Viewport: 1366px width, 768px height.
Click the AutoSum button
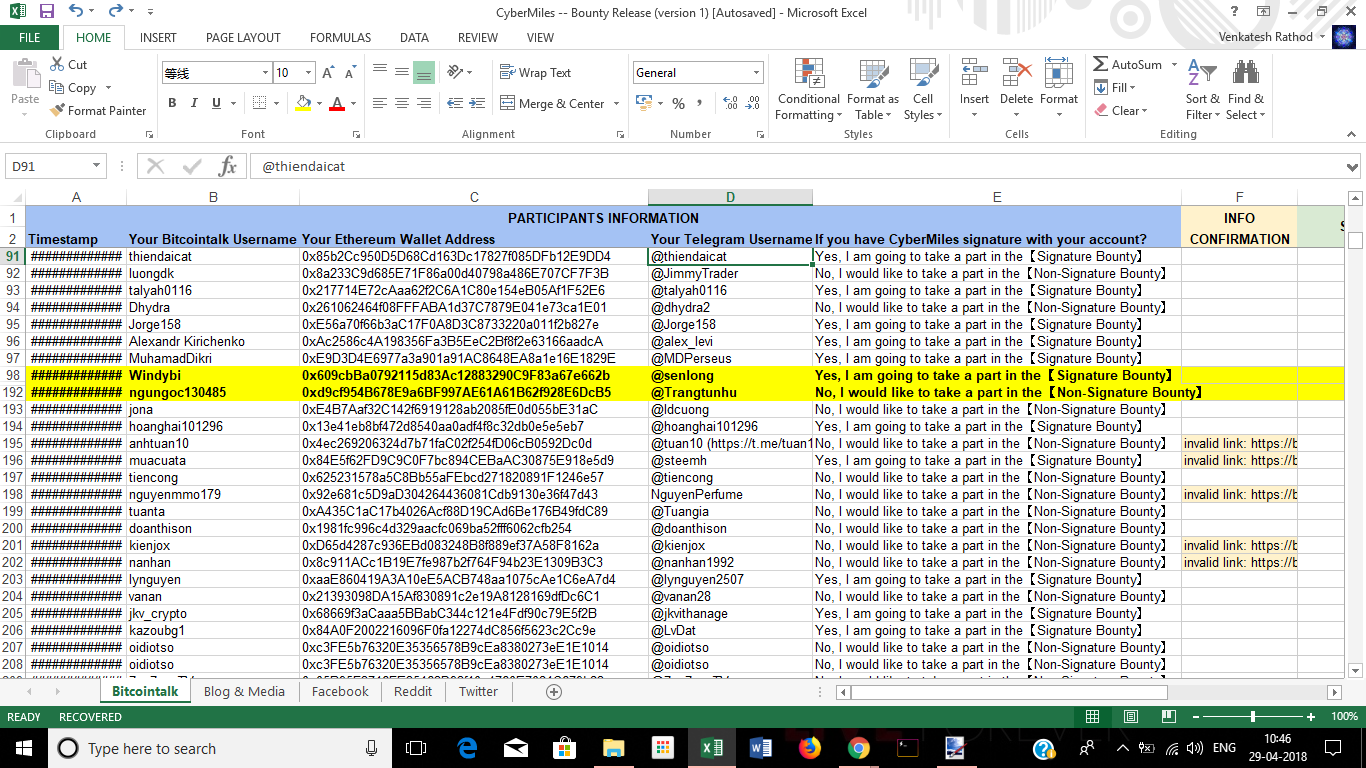(1127, 65)
